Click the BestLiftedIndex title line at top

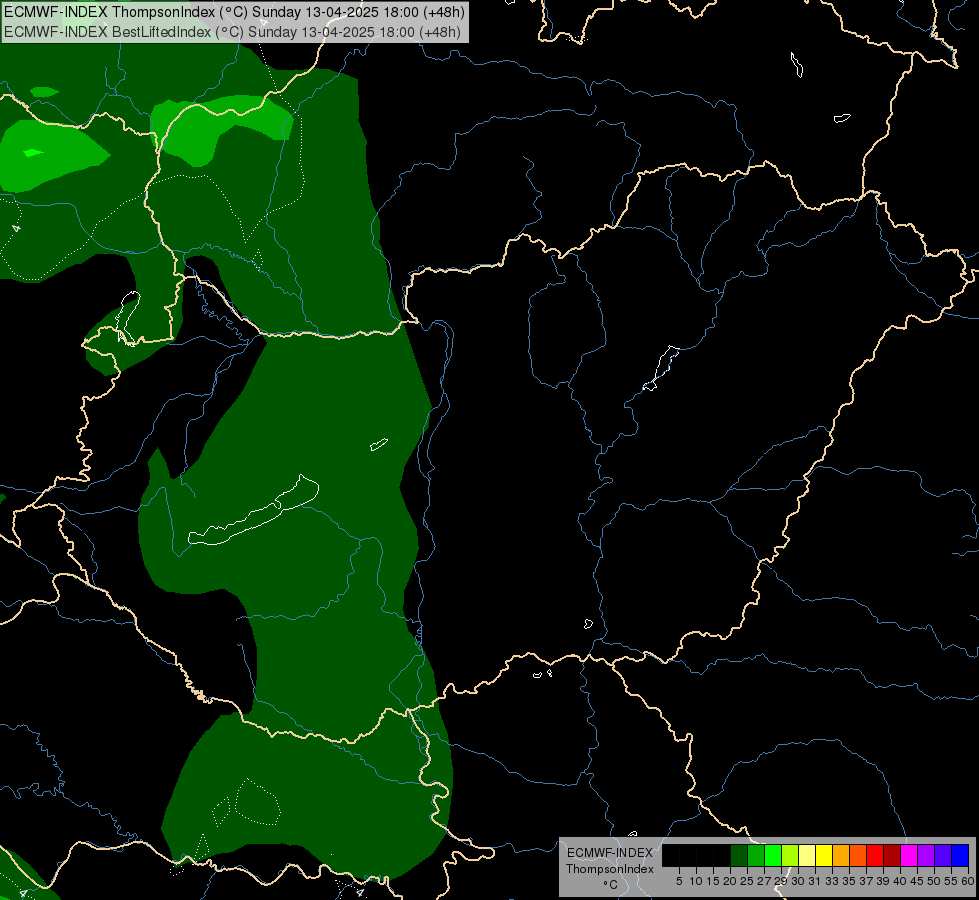coord(232,32)
